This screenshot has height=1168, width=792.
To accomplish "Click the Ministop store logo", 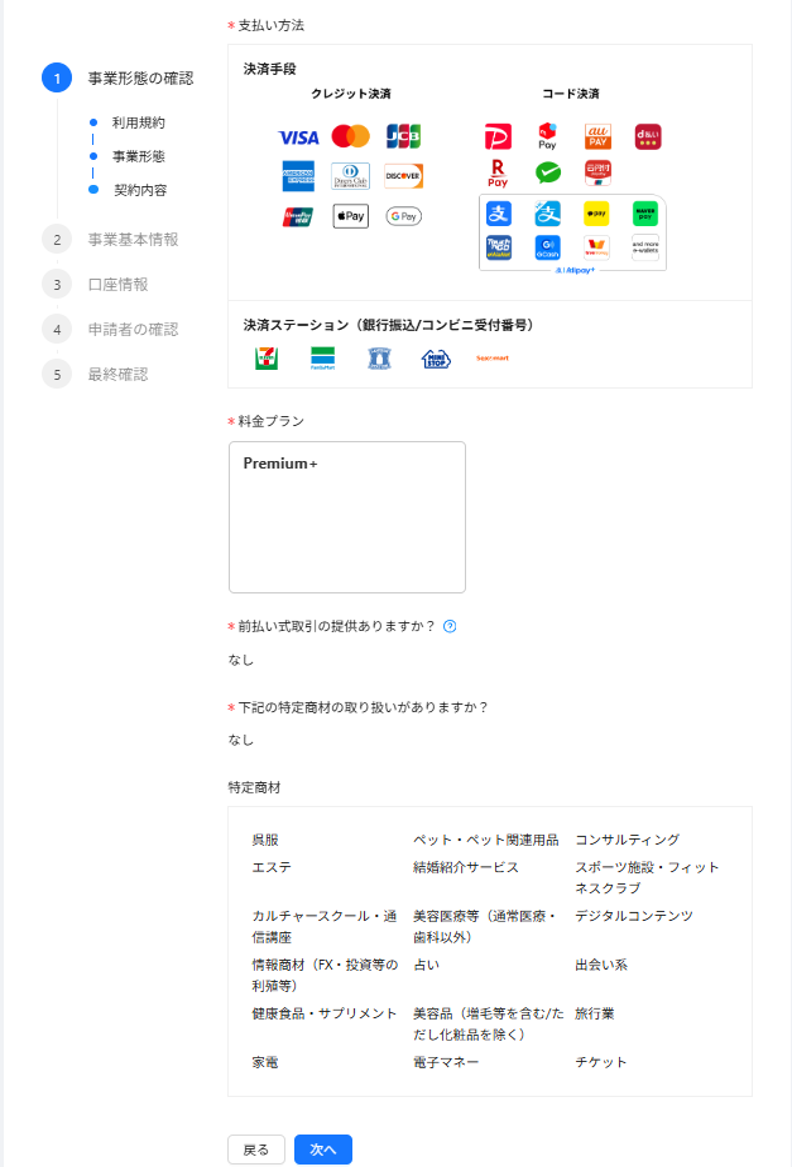I will pyautogui.click(x=436, y=359).
